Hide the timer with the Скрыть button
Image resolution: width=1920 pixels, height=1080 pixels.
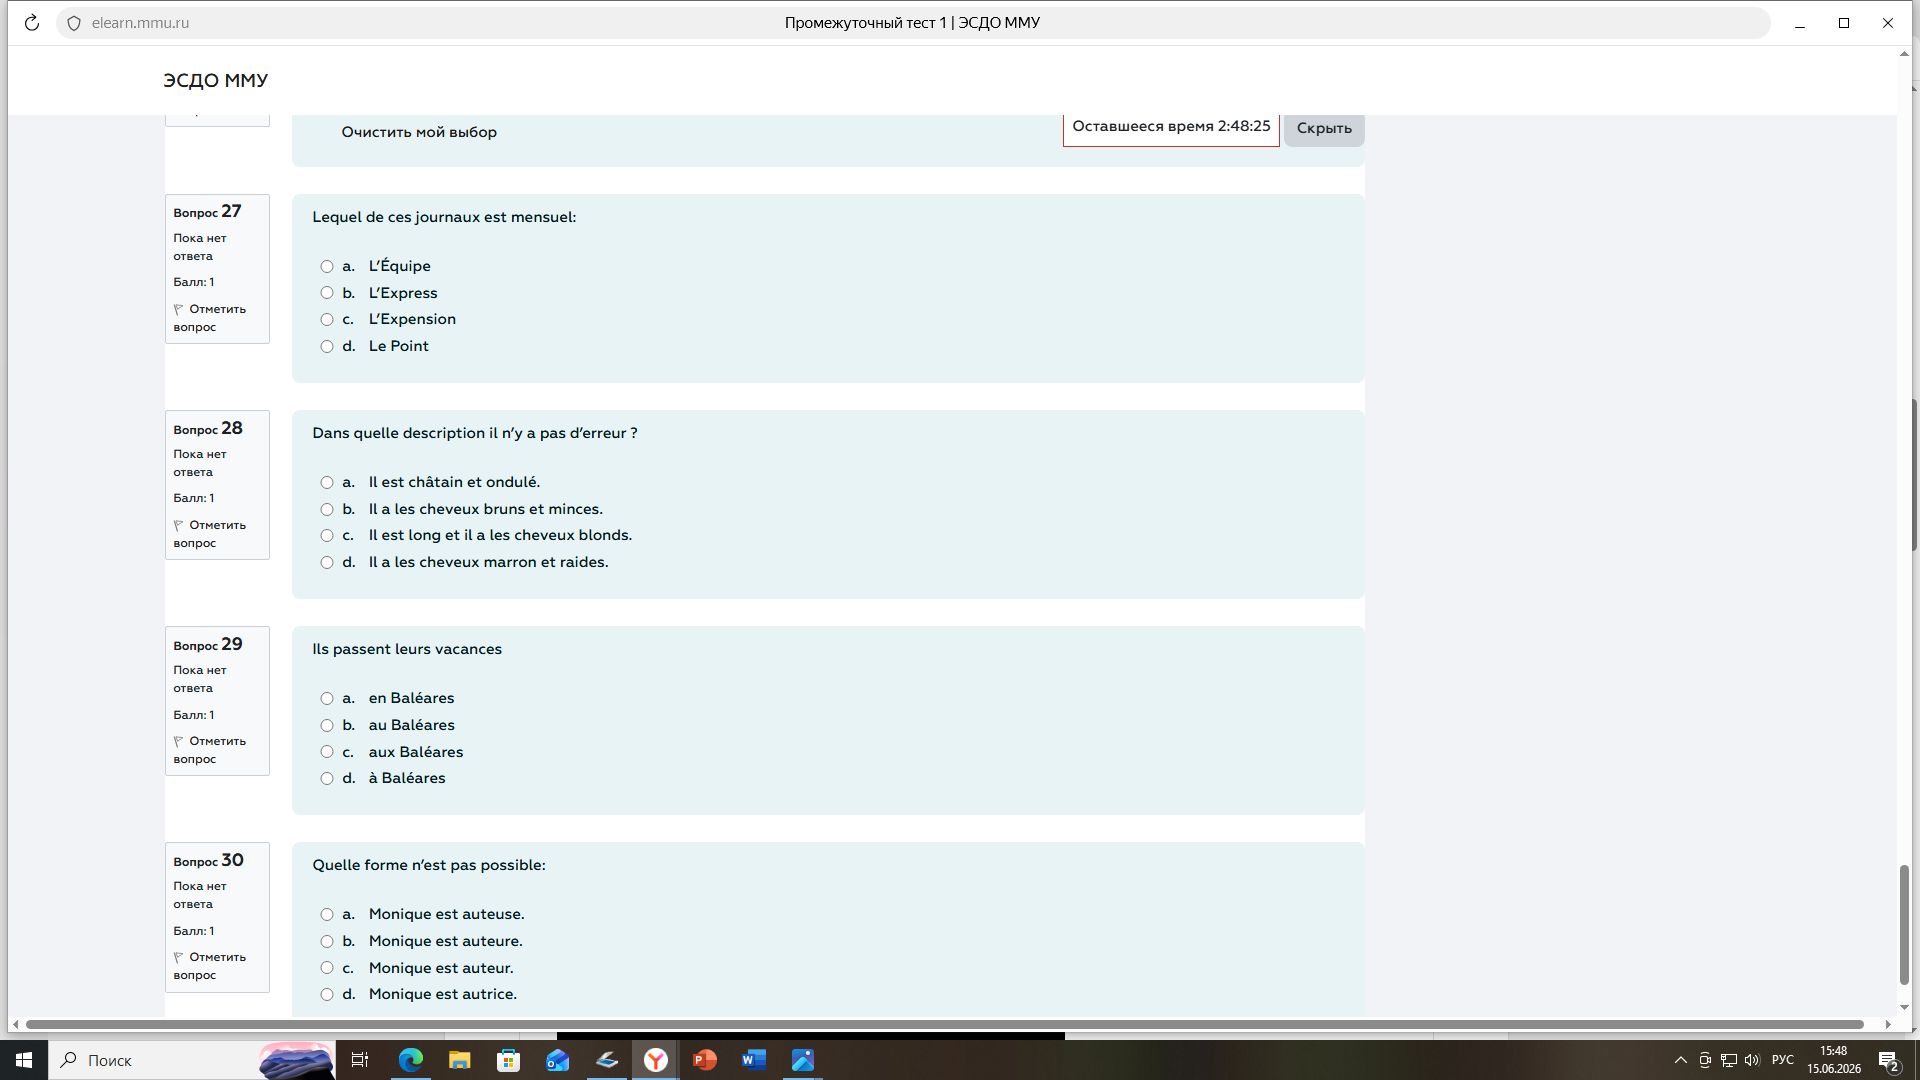pos(1324,128)
